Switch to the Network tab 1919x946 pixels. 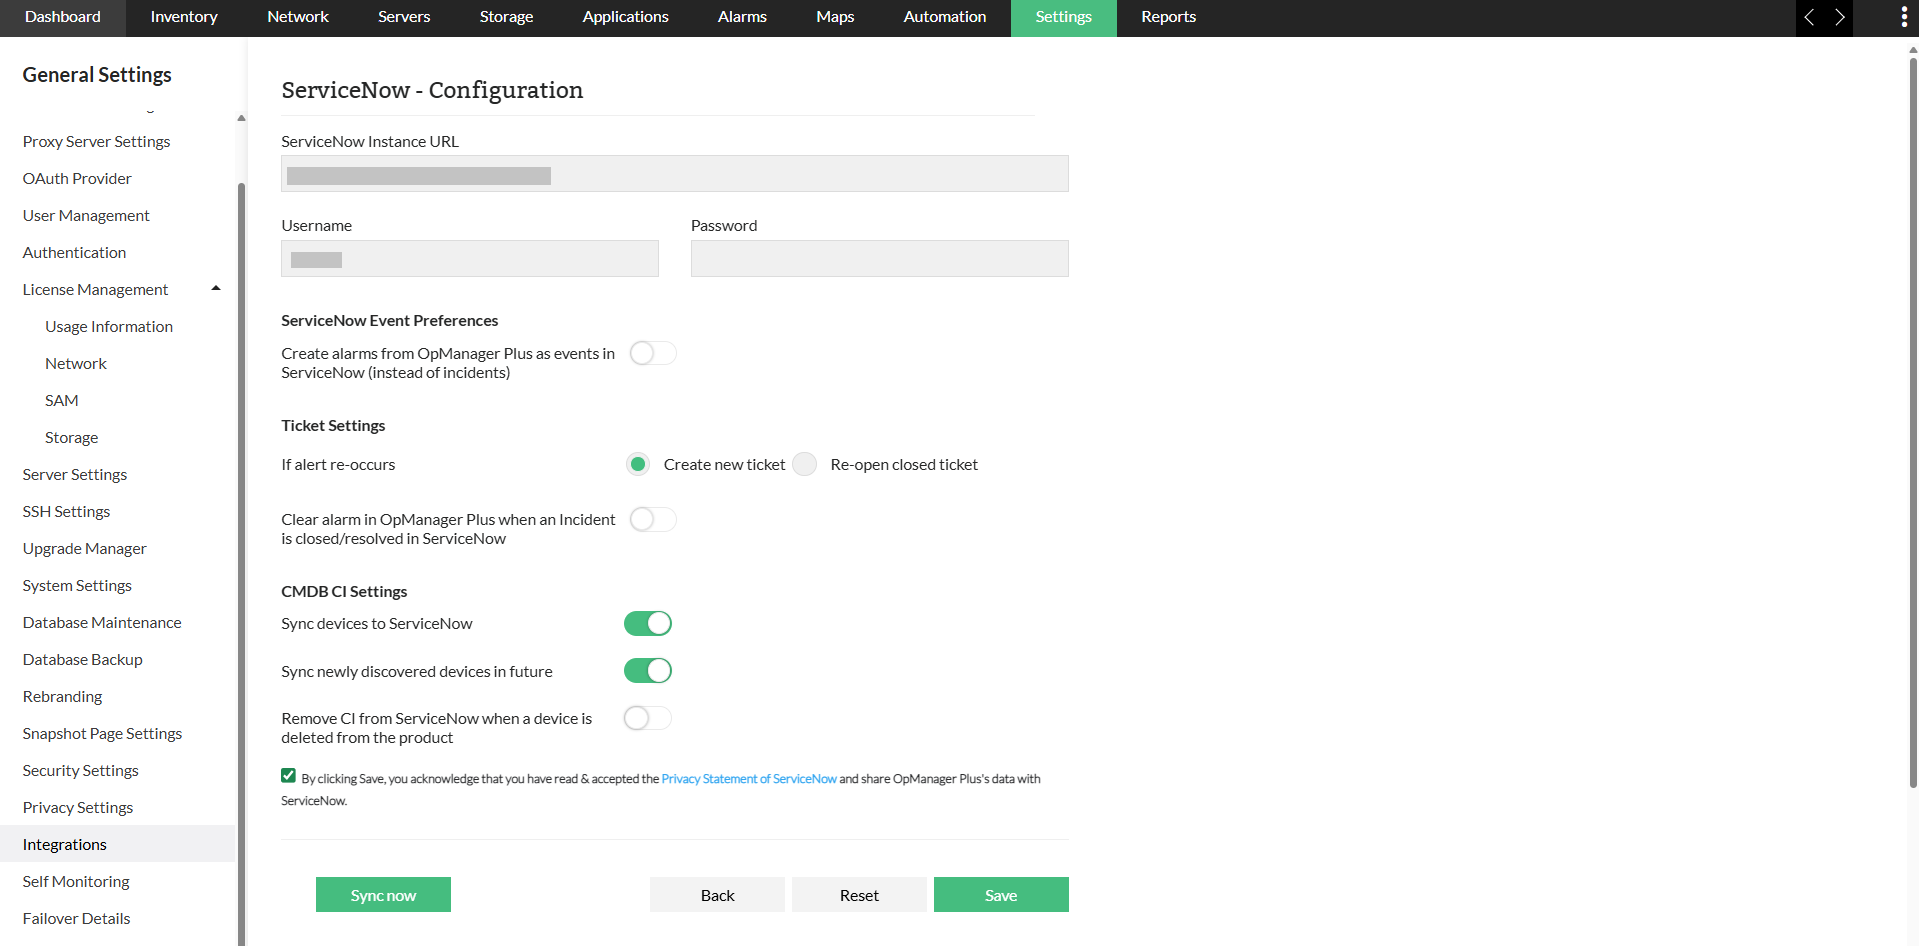point(298,17)
